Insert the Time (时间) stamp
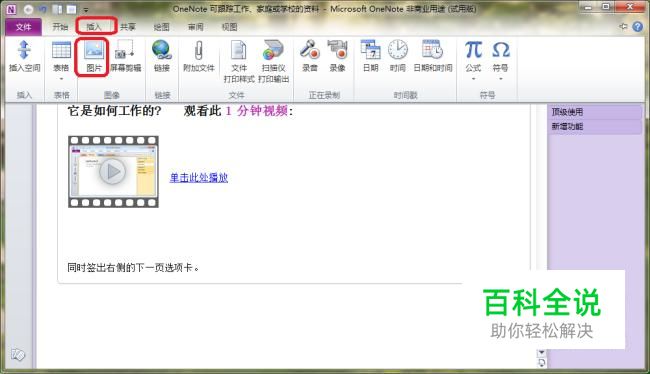650x374 pixels. pos(398,57)
